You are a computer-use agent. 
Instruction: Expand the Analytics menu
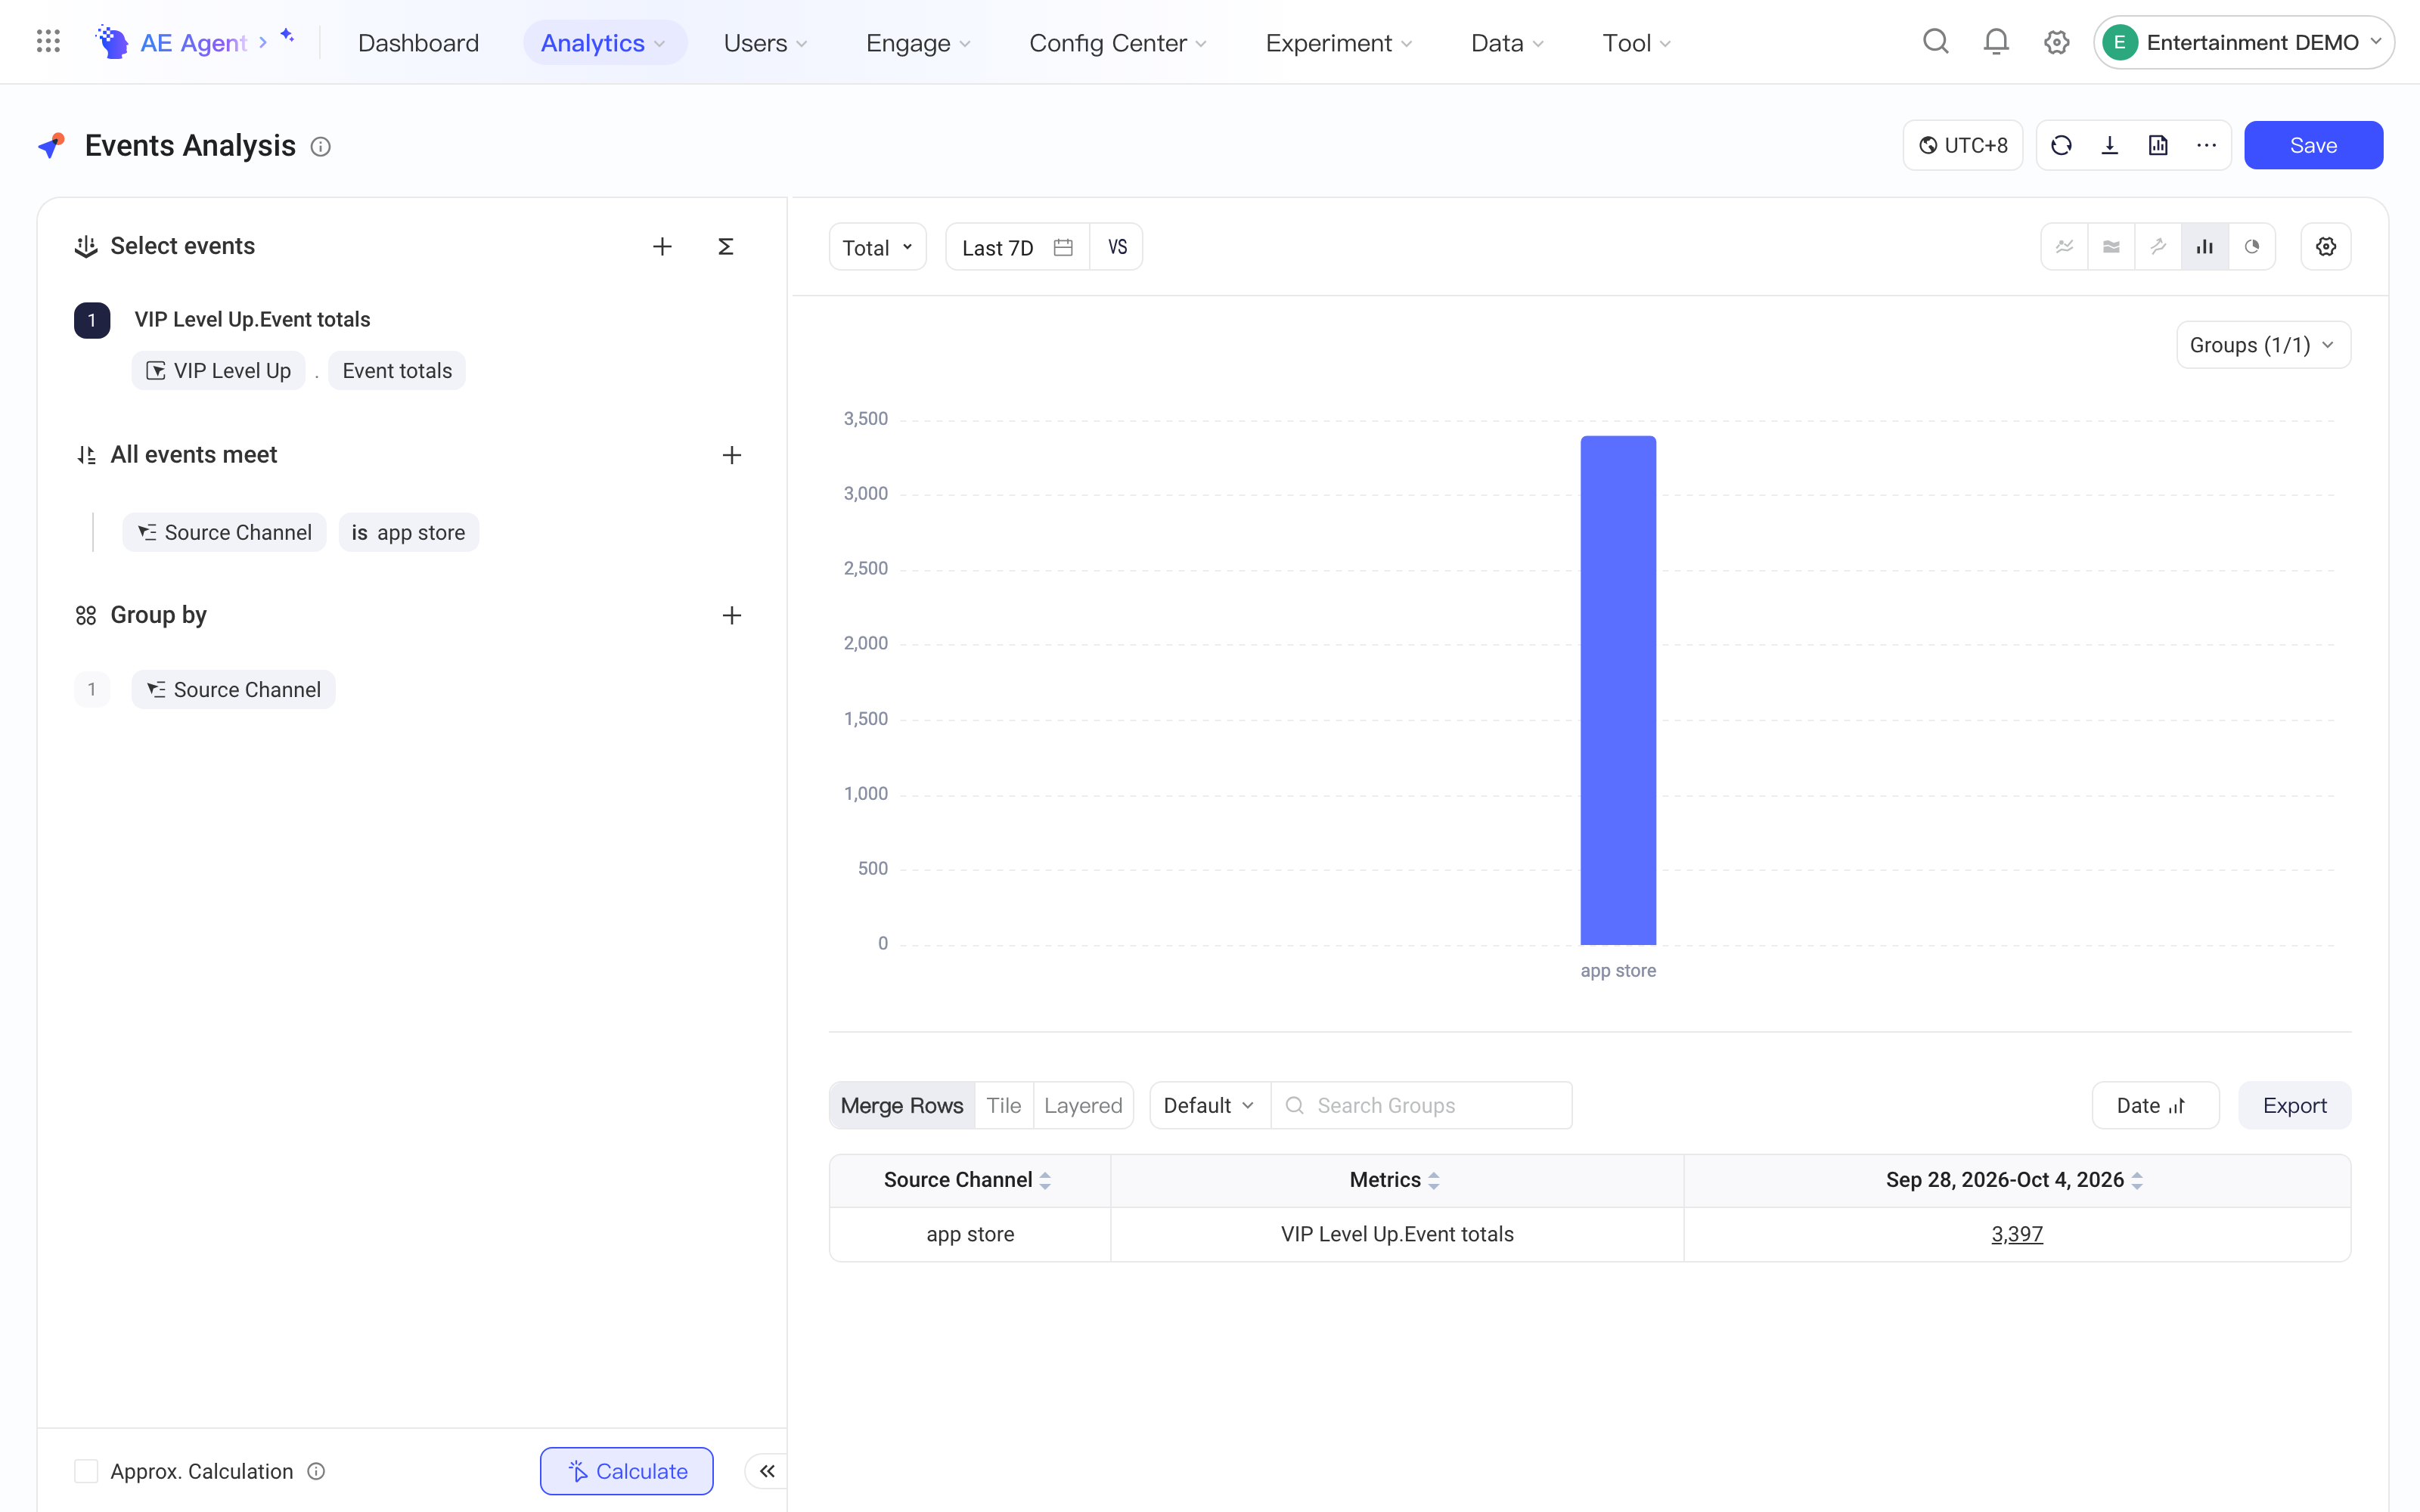[x=604, y=43]
